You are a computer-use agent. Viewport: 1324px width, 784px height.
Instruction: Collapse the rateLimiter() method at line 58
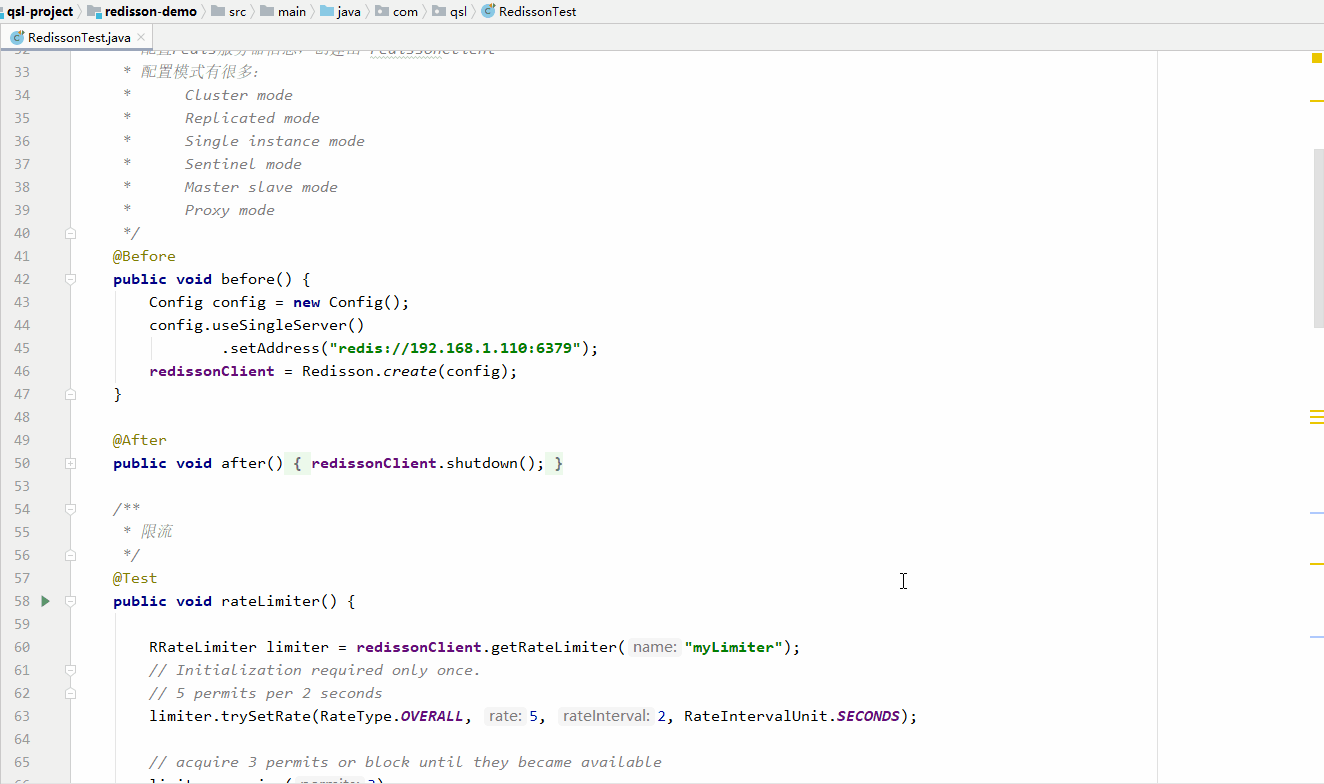[70, 601]
